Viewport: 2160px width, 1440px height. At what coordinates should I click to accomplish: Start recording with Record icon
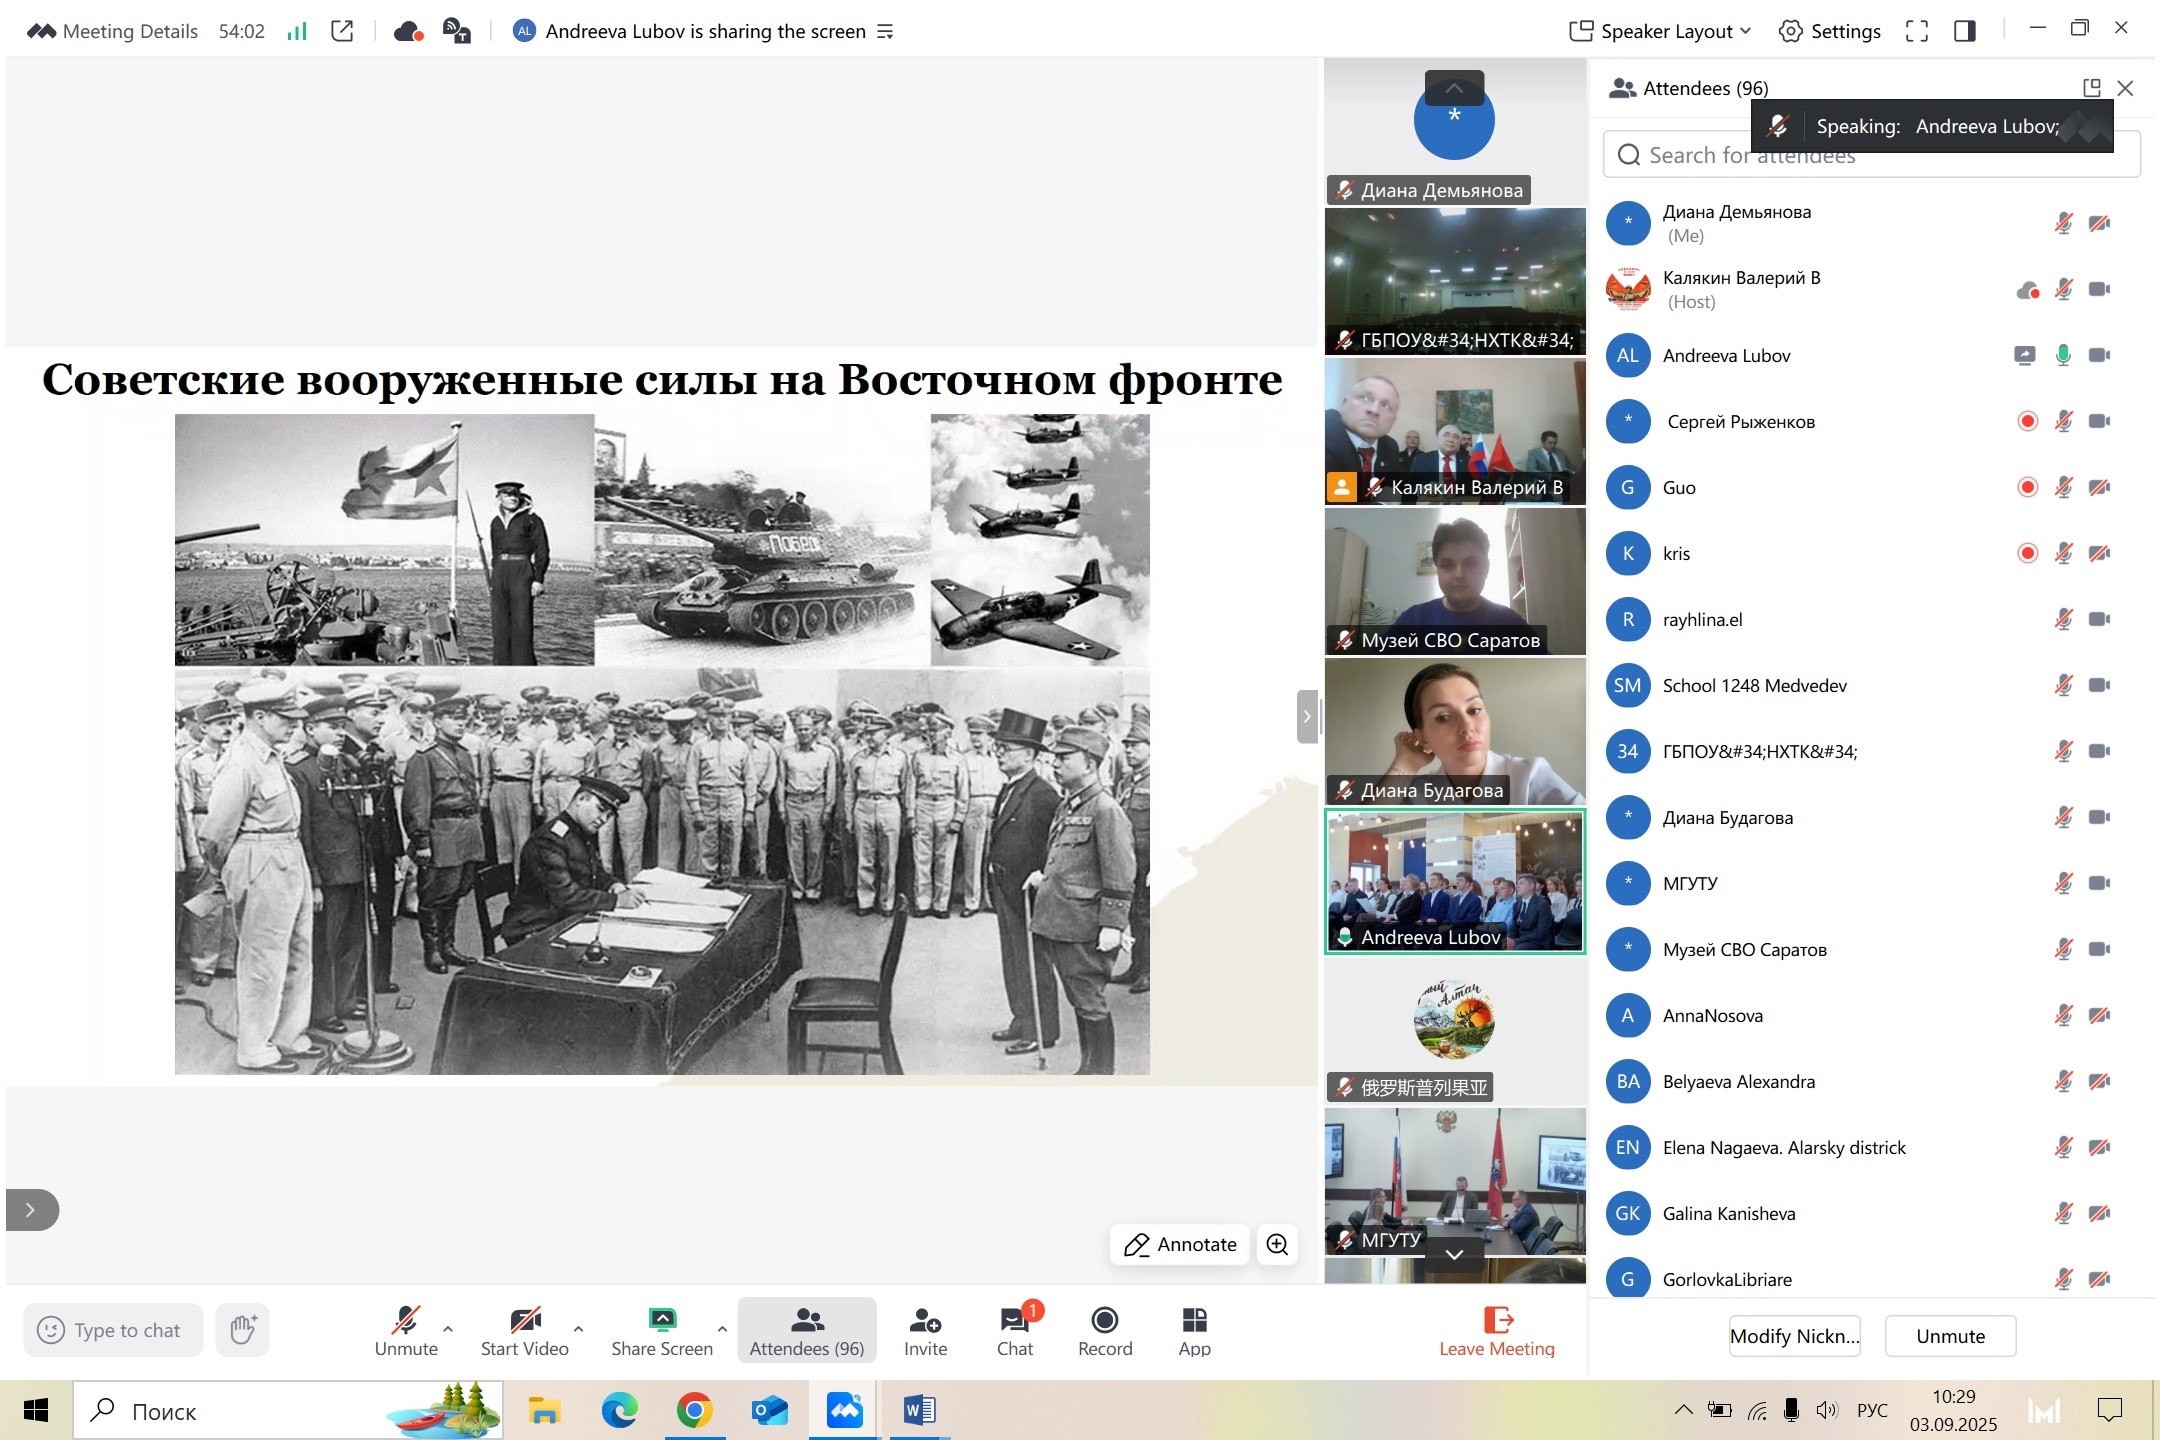pyautogui.click(x=1104, y=1330)
